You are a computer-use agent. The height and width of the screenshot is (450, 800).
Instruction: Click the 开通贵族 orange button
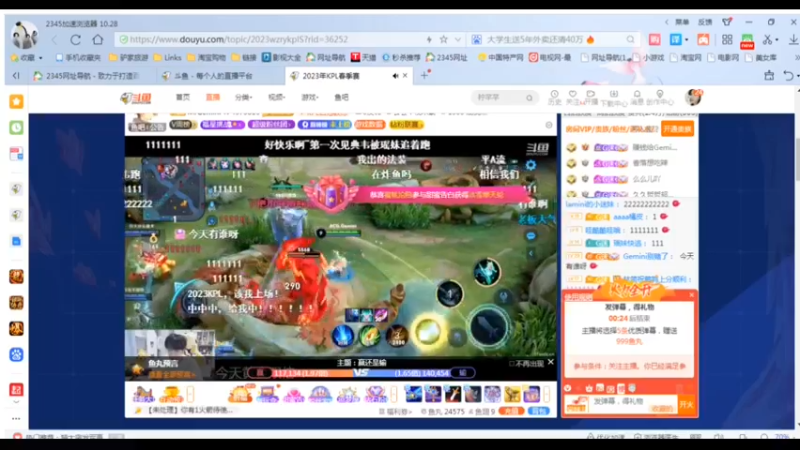click(678, 129)
